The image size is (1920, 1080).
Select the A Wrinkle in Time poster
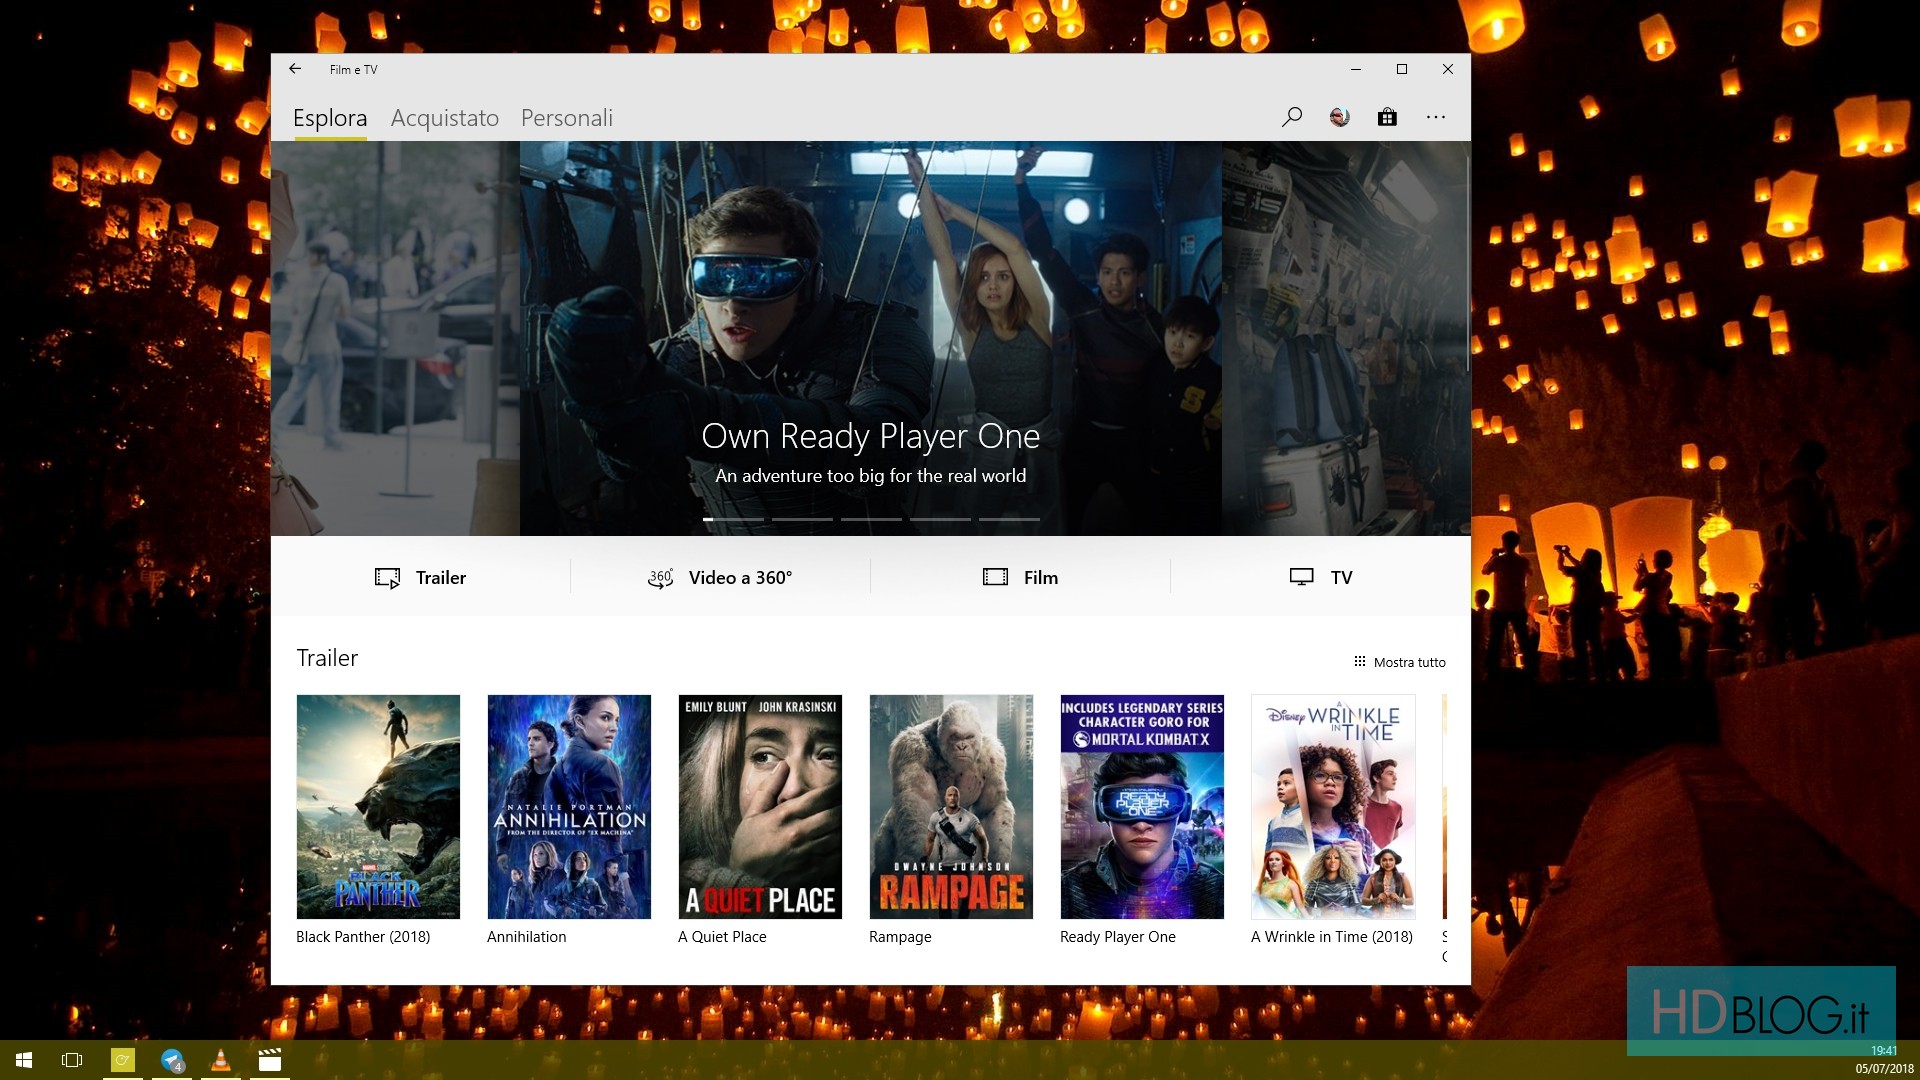click(x=1333, y=807)
